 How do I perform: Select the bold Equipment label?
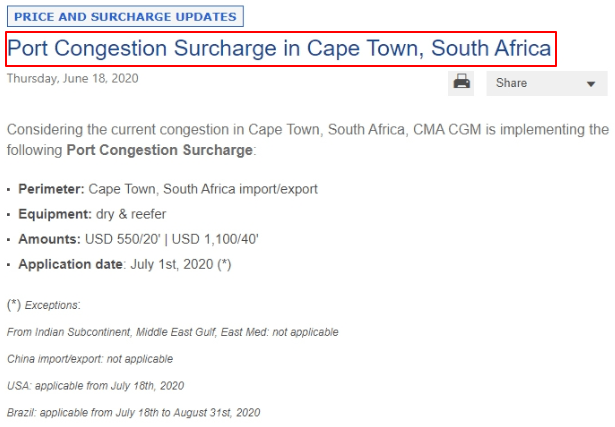click(x=55, y=214)
